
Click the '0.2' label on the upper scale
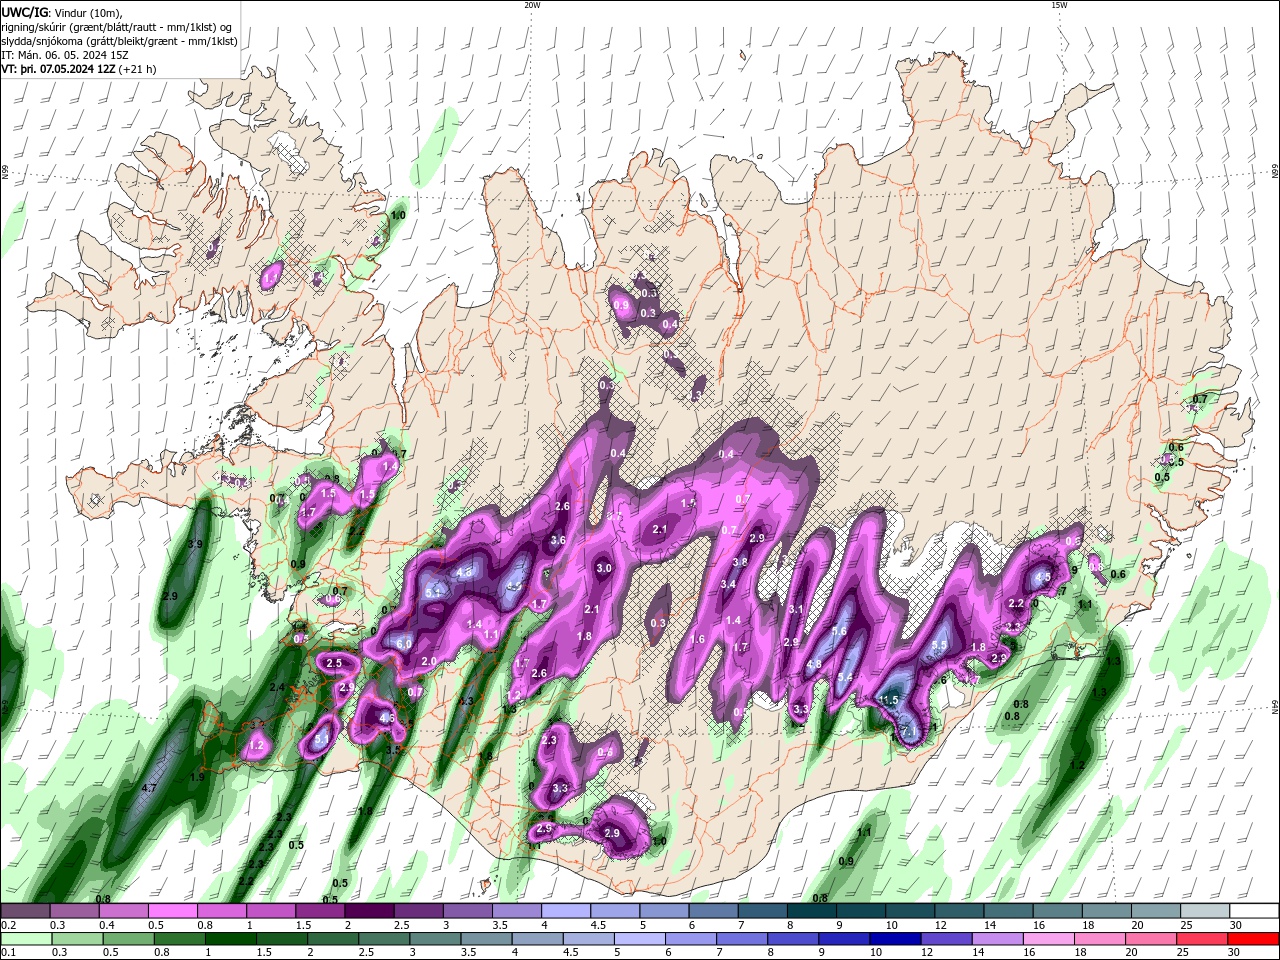(8, 925)
